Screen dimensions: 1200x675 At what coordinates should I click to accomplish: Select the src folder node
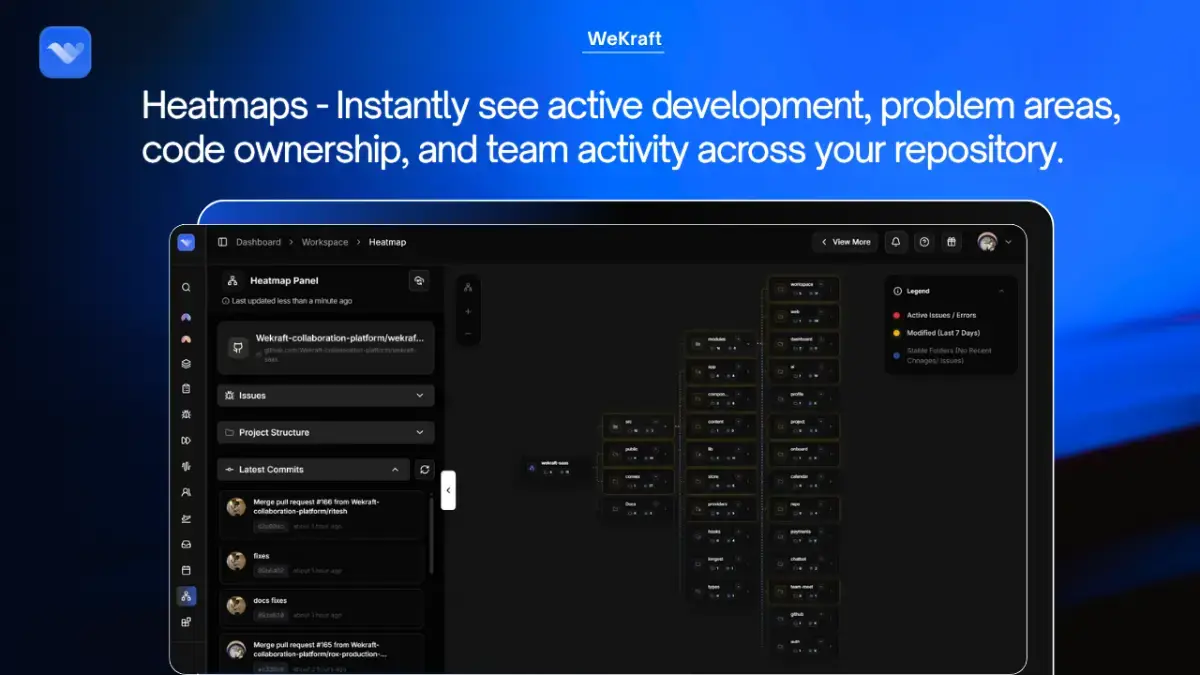pyautogui.click(x=638, y=427)
